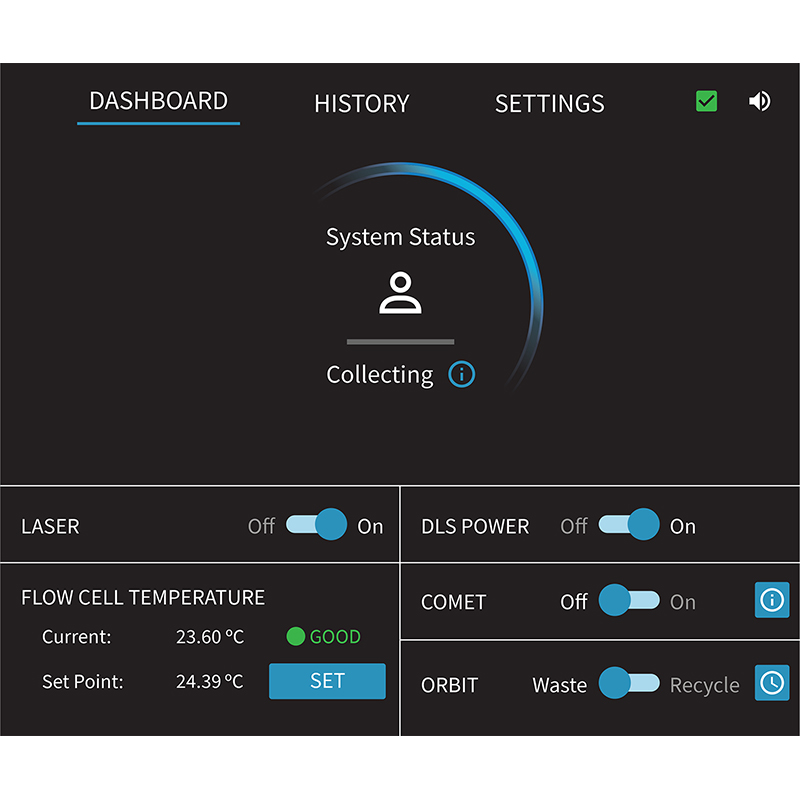Open the HISTORY tab

click(362, 104)
